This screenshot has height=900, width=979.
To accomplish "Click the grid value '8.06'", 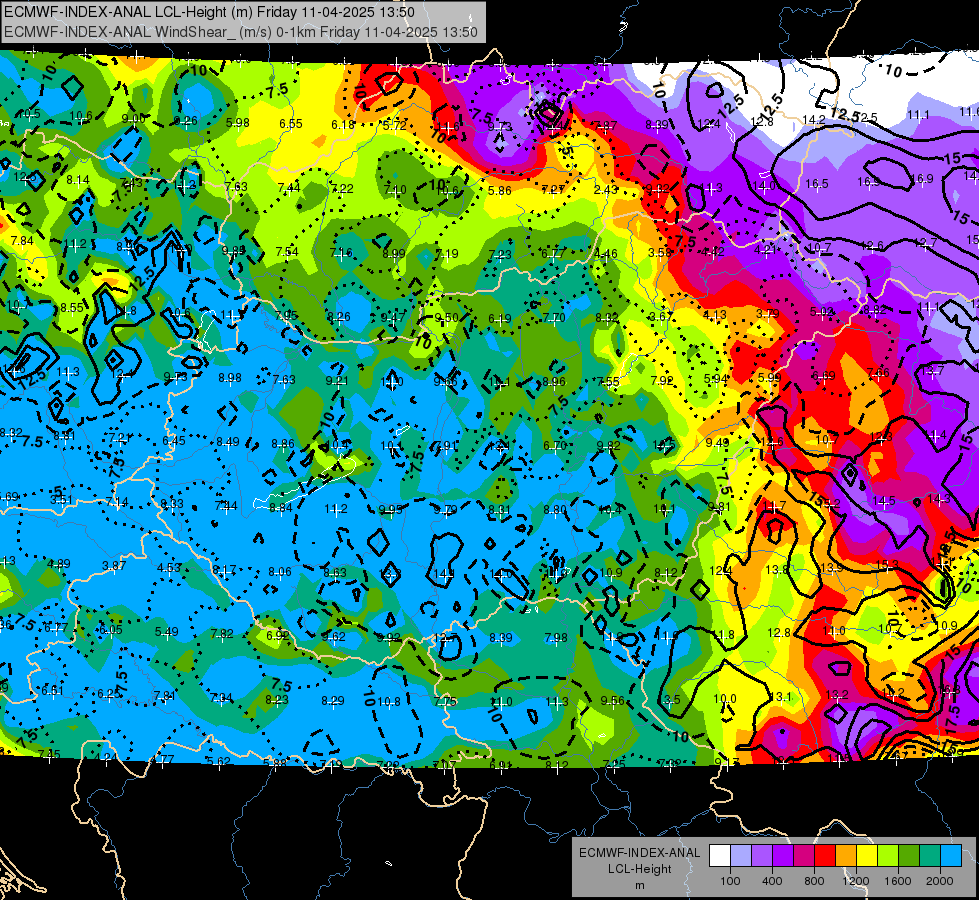I will point(280,571).
